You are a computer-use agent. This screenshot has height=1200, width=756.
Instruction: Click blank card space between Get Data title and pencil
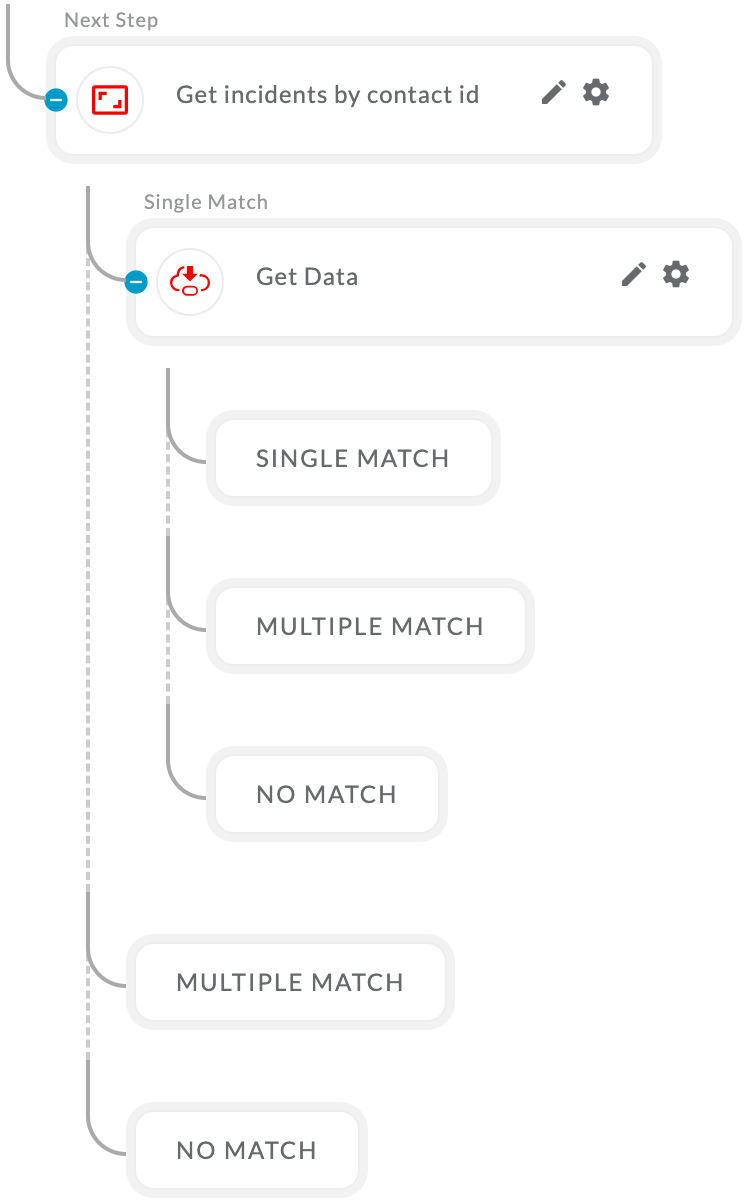(x=490, y=277)
